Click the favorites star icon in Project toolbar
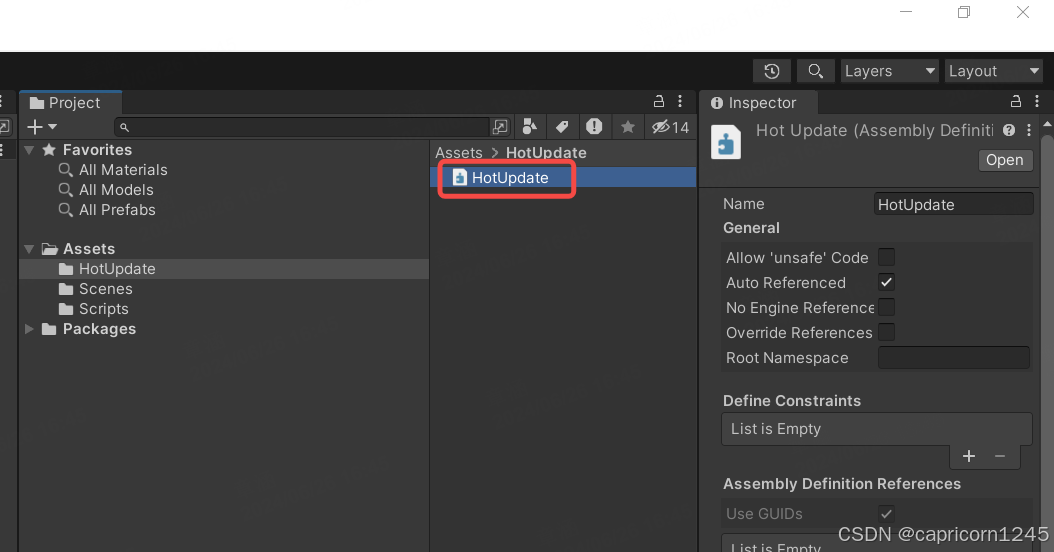 (627, 127)
